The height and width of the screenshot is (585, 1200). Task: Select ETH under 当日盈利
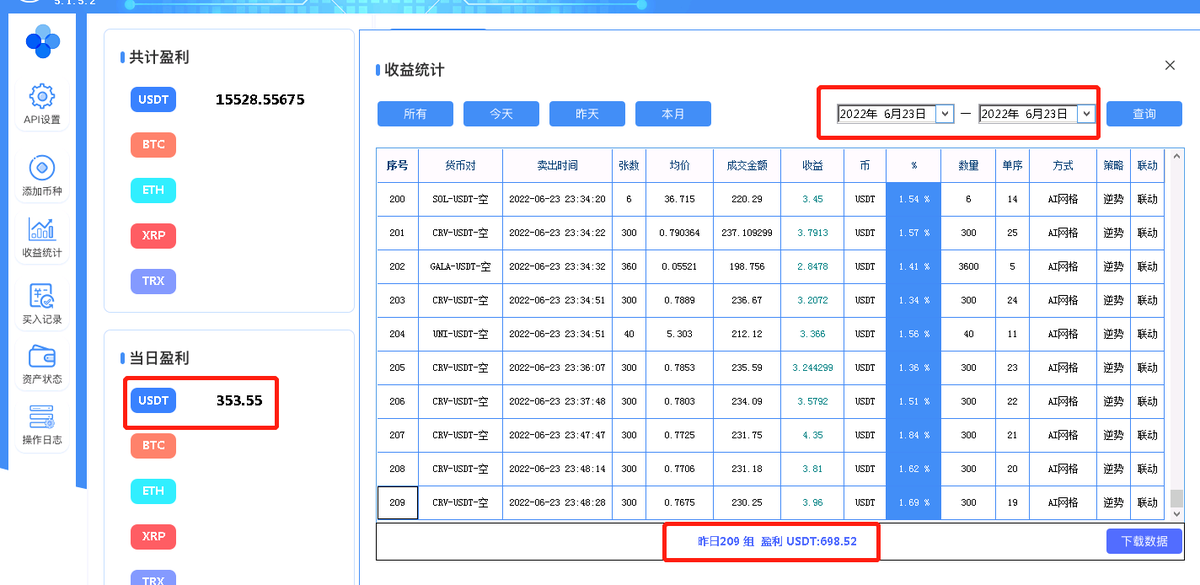click(x=153, y=491)
